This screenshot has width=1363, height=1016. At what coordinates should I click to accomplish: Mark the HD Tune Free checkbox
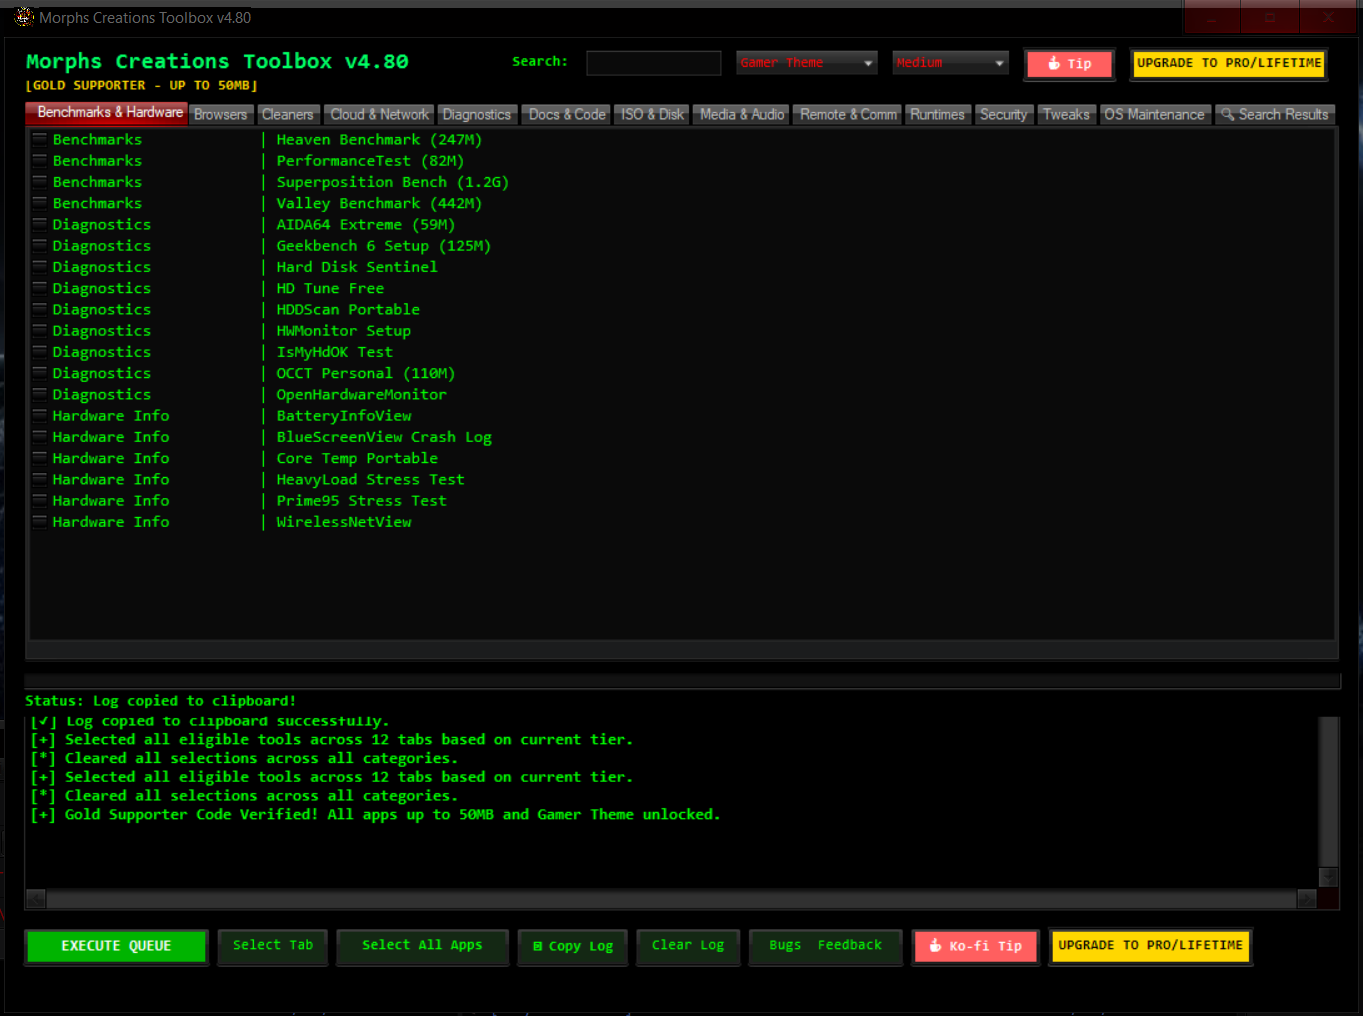(40, 288)
